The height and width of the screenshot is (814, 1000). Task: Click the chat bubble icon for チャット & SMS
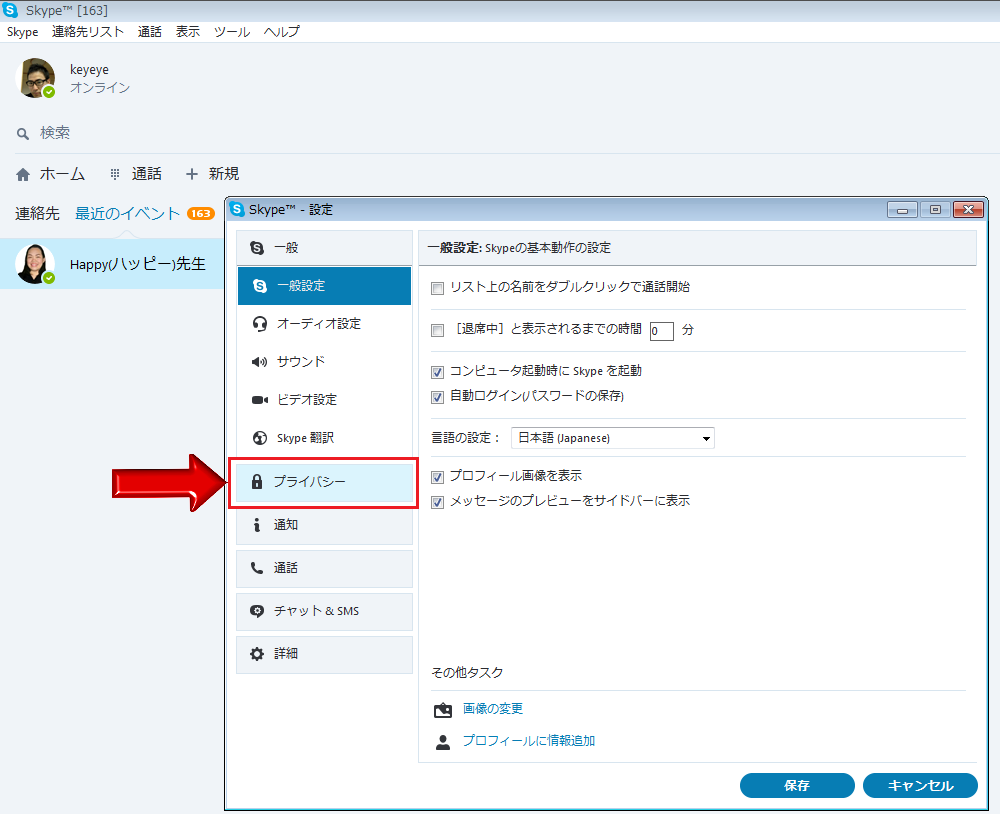[257, 611]
